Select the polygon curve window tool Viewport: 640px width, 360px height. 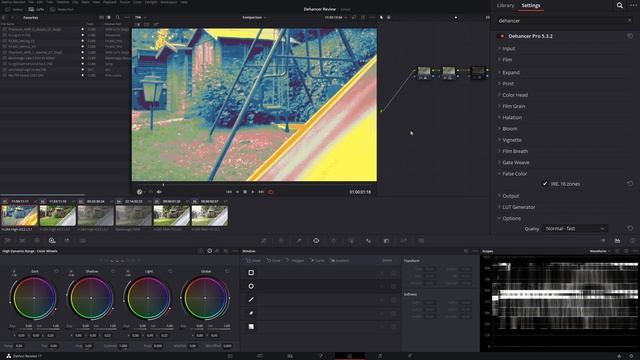click(251, 313)
